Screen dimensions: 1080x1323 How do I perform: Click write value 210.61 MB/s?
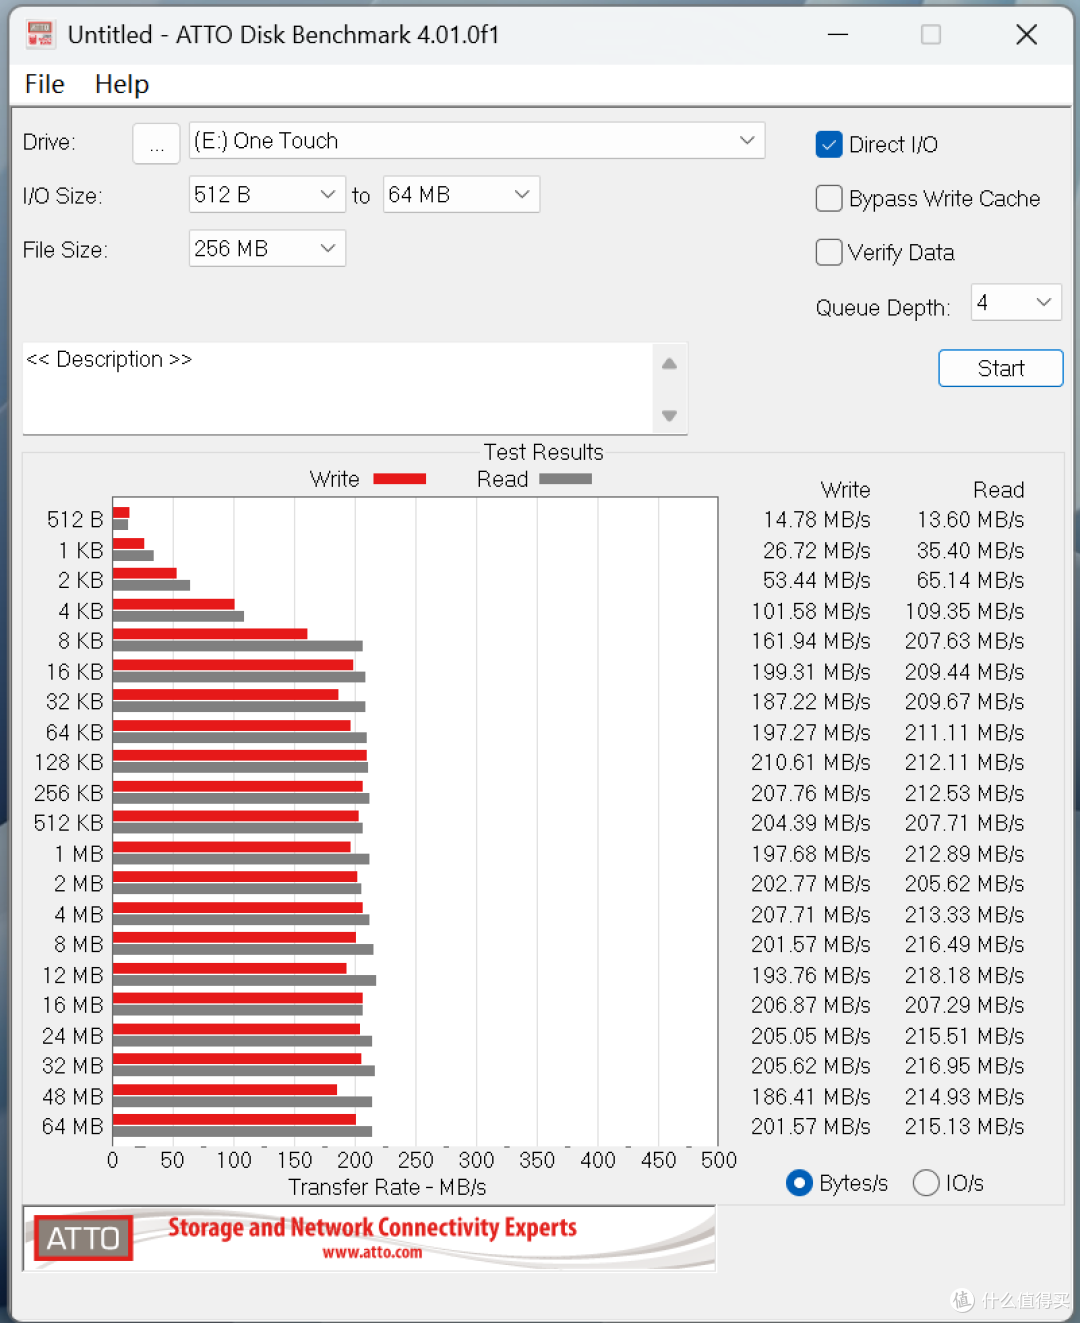coord(811,763)
